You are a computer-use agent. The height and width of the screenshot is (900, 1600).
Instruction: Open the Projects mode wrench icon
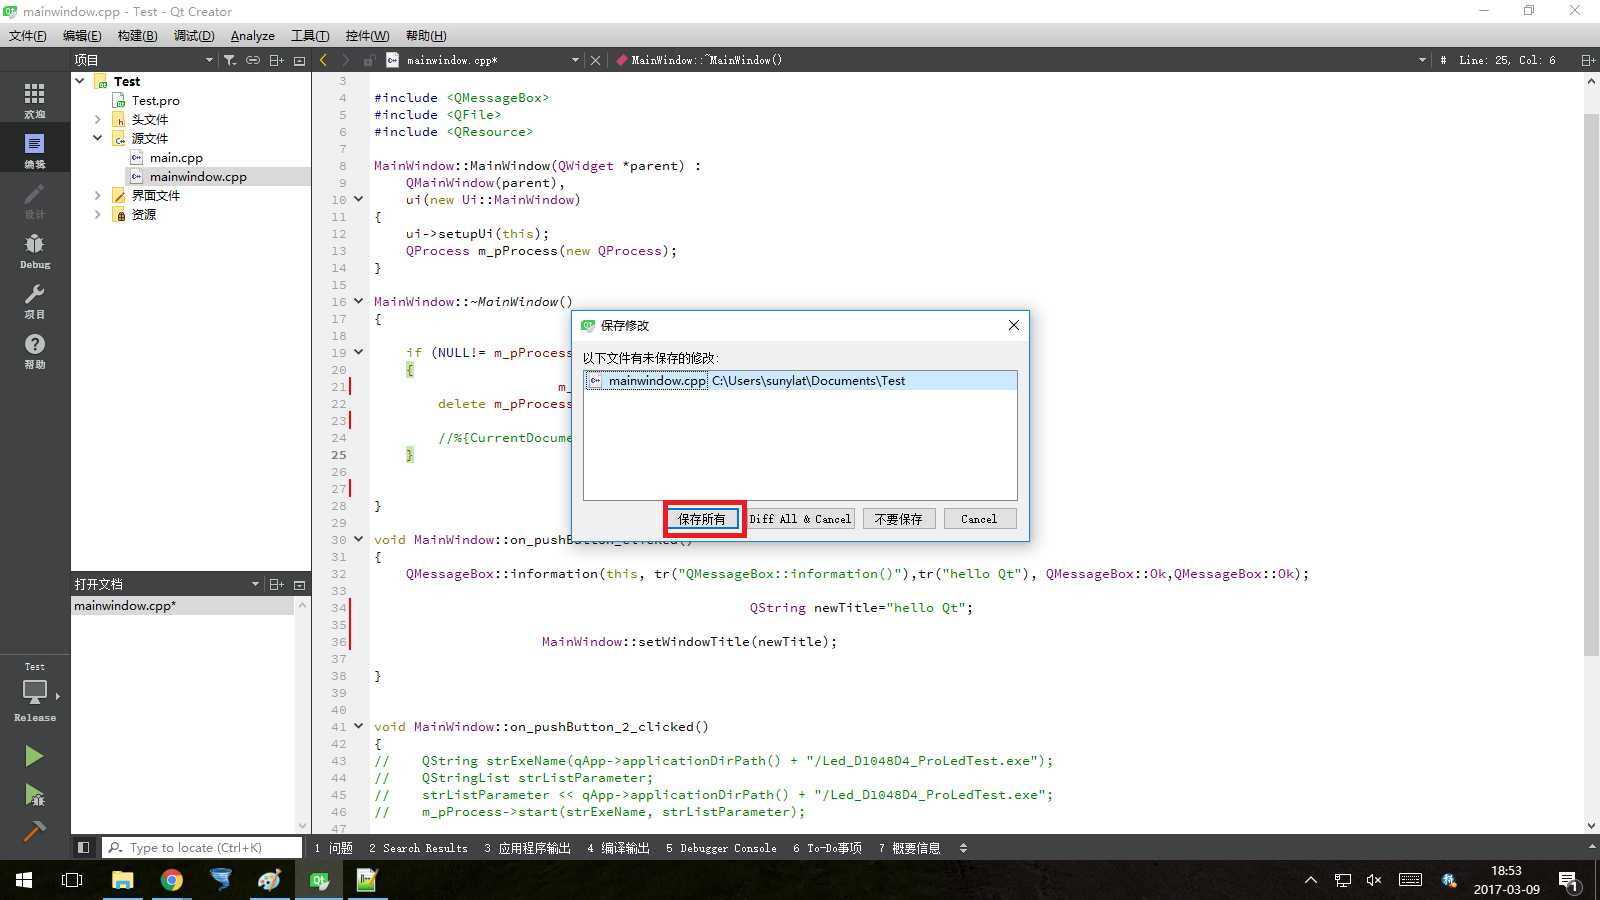[x=35, y=299]
